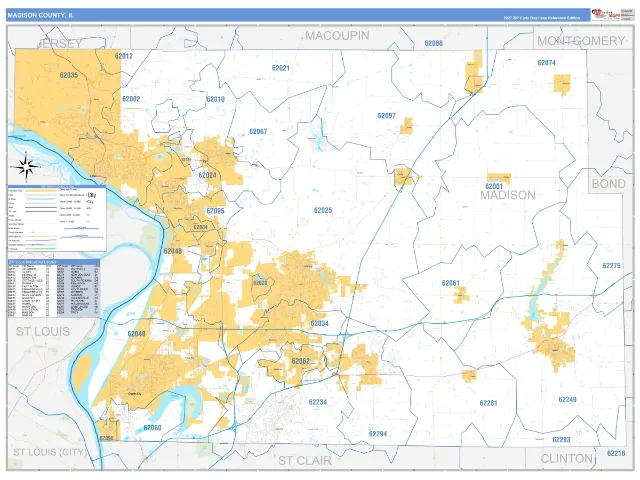Image resolution: width=640 pixels, height=480 pixels.
Task: Click the ST LOUIS county label
Action: point(43,332)
